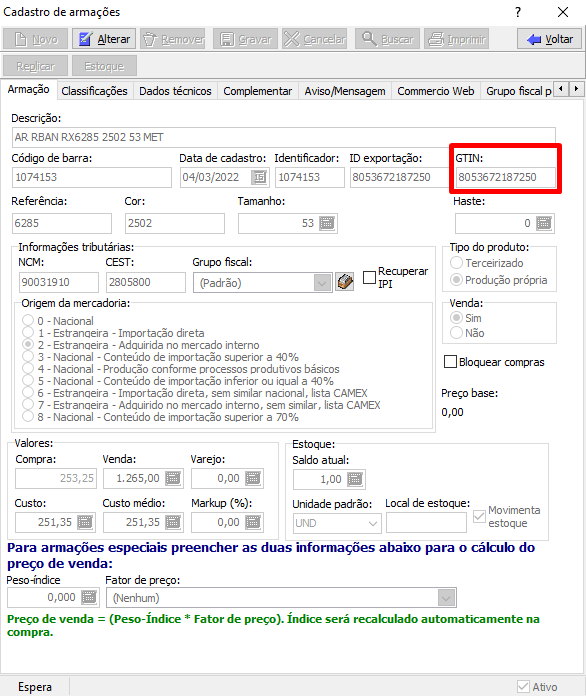Expand the Grupo fiscal dropdown
The image size is (586, 696).
[322, 283]
